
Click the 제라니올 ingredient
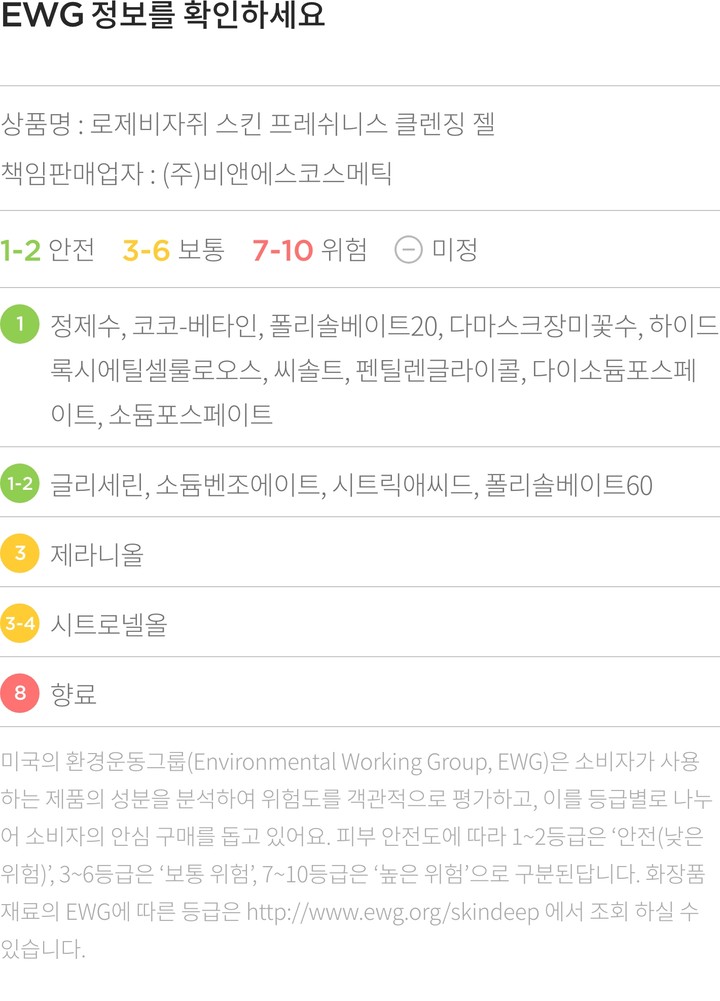click(x=97, y=554)
